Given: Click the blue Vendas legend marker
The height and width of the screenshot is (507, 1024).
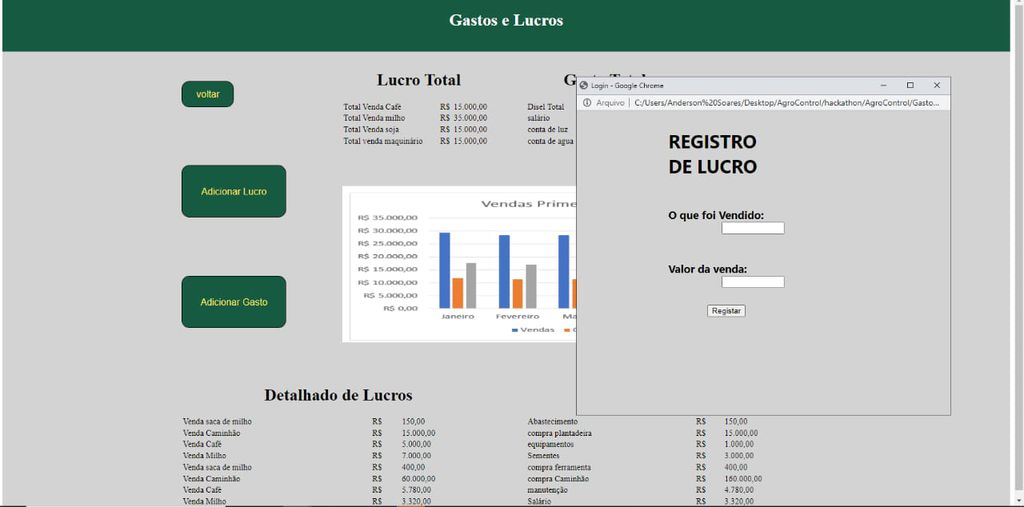Looking at the screenshot, I should (x=515, y=329).
